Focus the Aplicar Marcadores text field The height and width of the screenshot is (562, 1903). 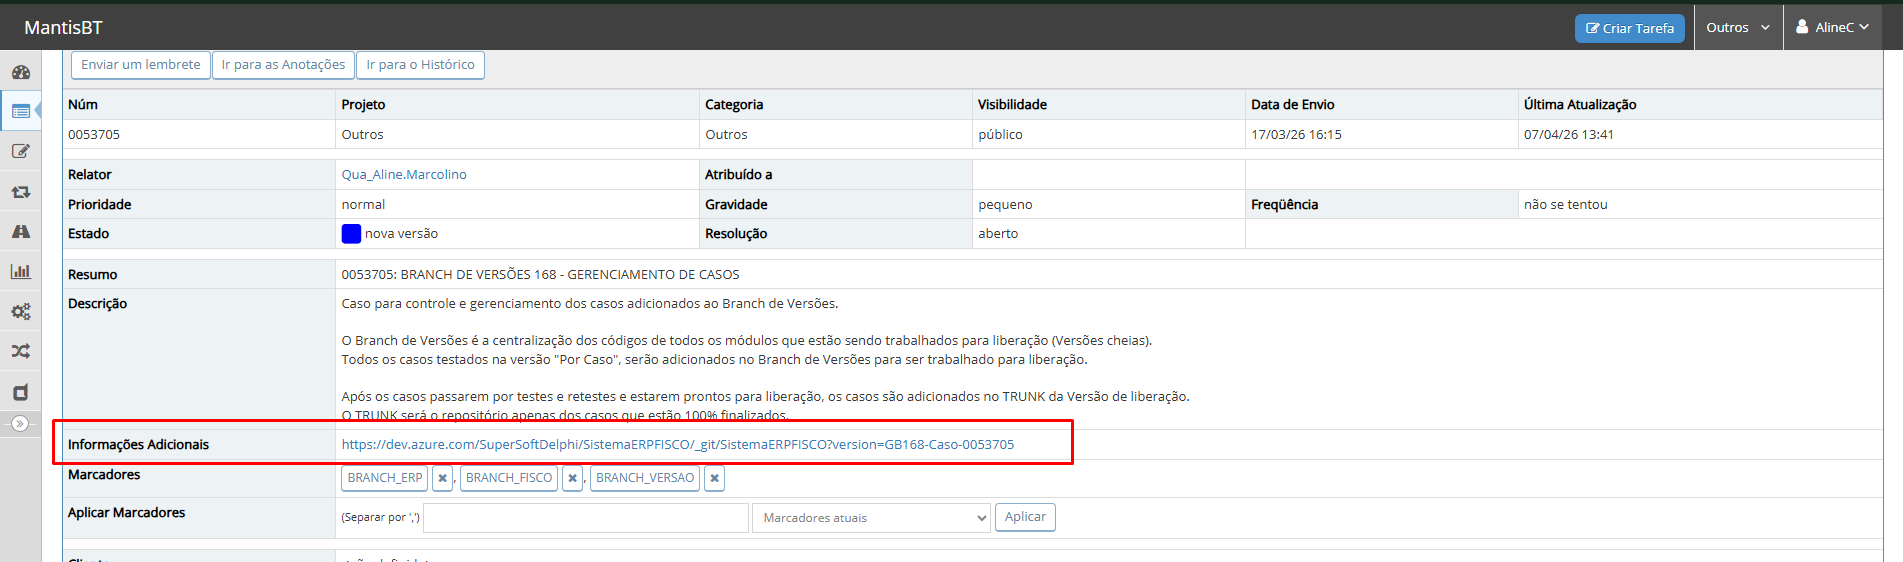point(586,518)
